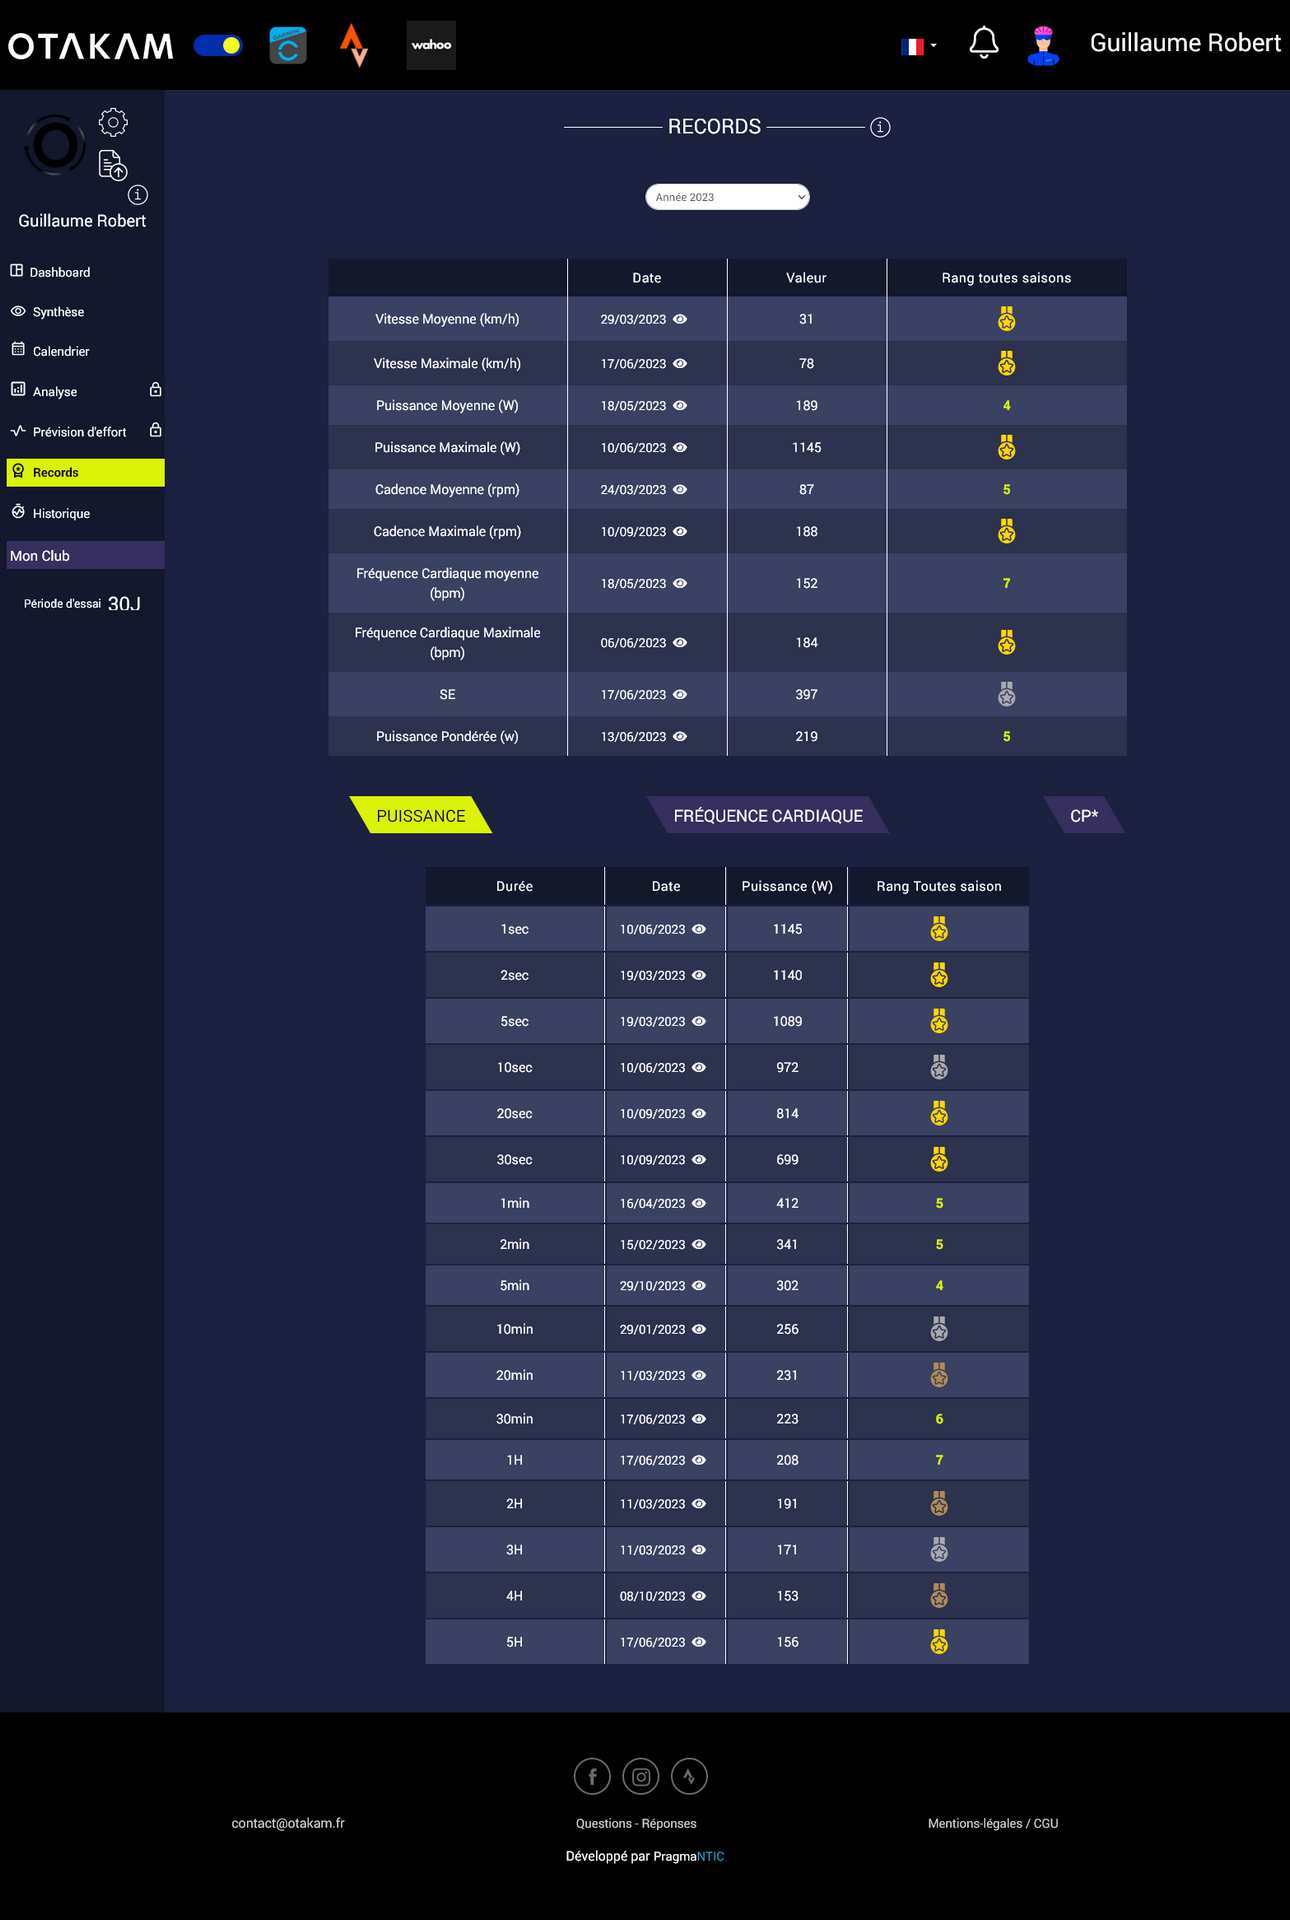The width and height of the screenshot is (1290, 1920).
Task: Click the info icon under profile picture
Action: click(138, 195)
